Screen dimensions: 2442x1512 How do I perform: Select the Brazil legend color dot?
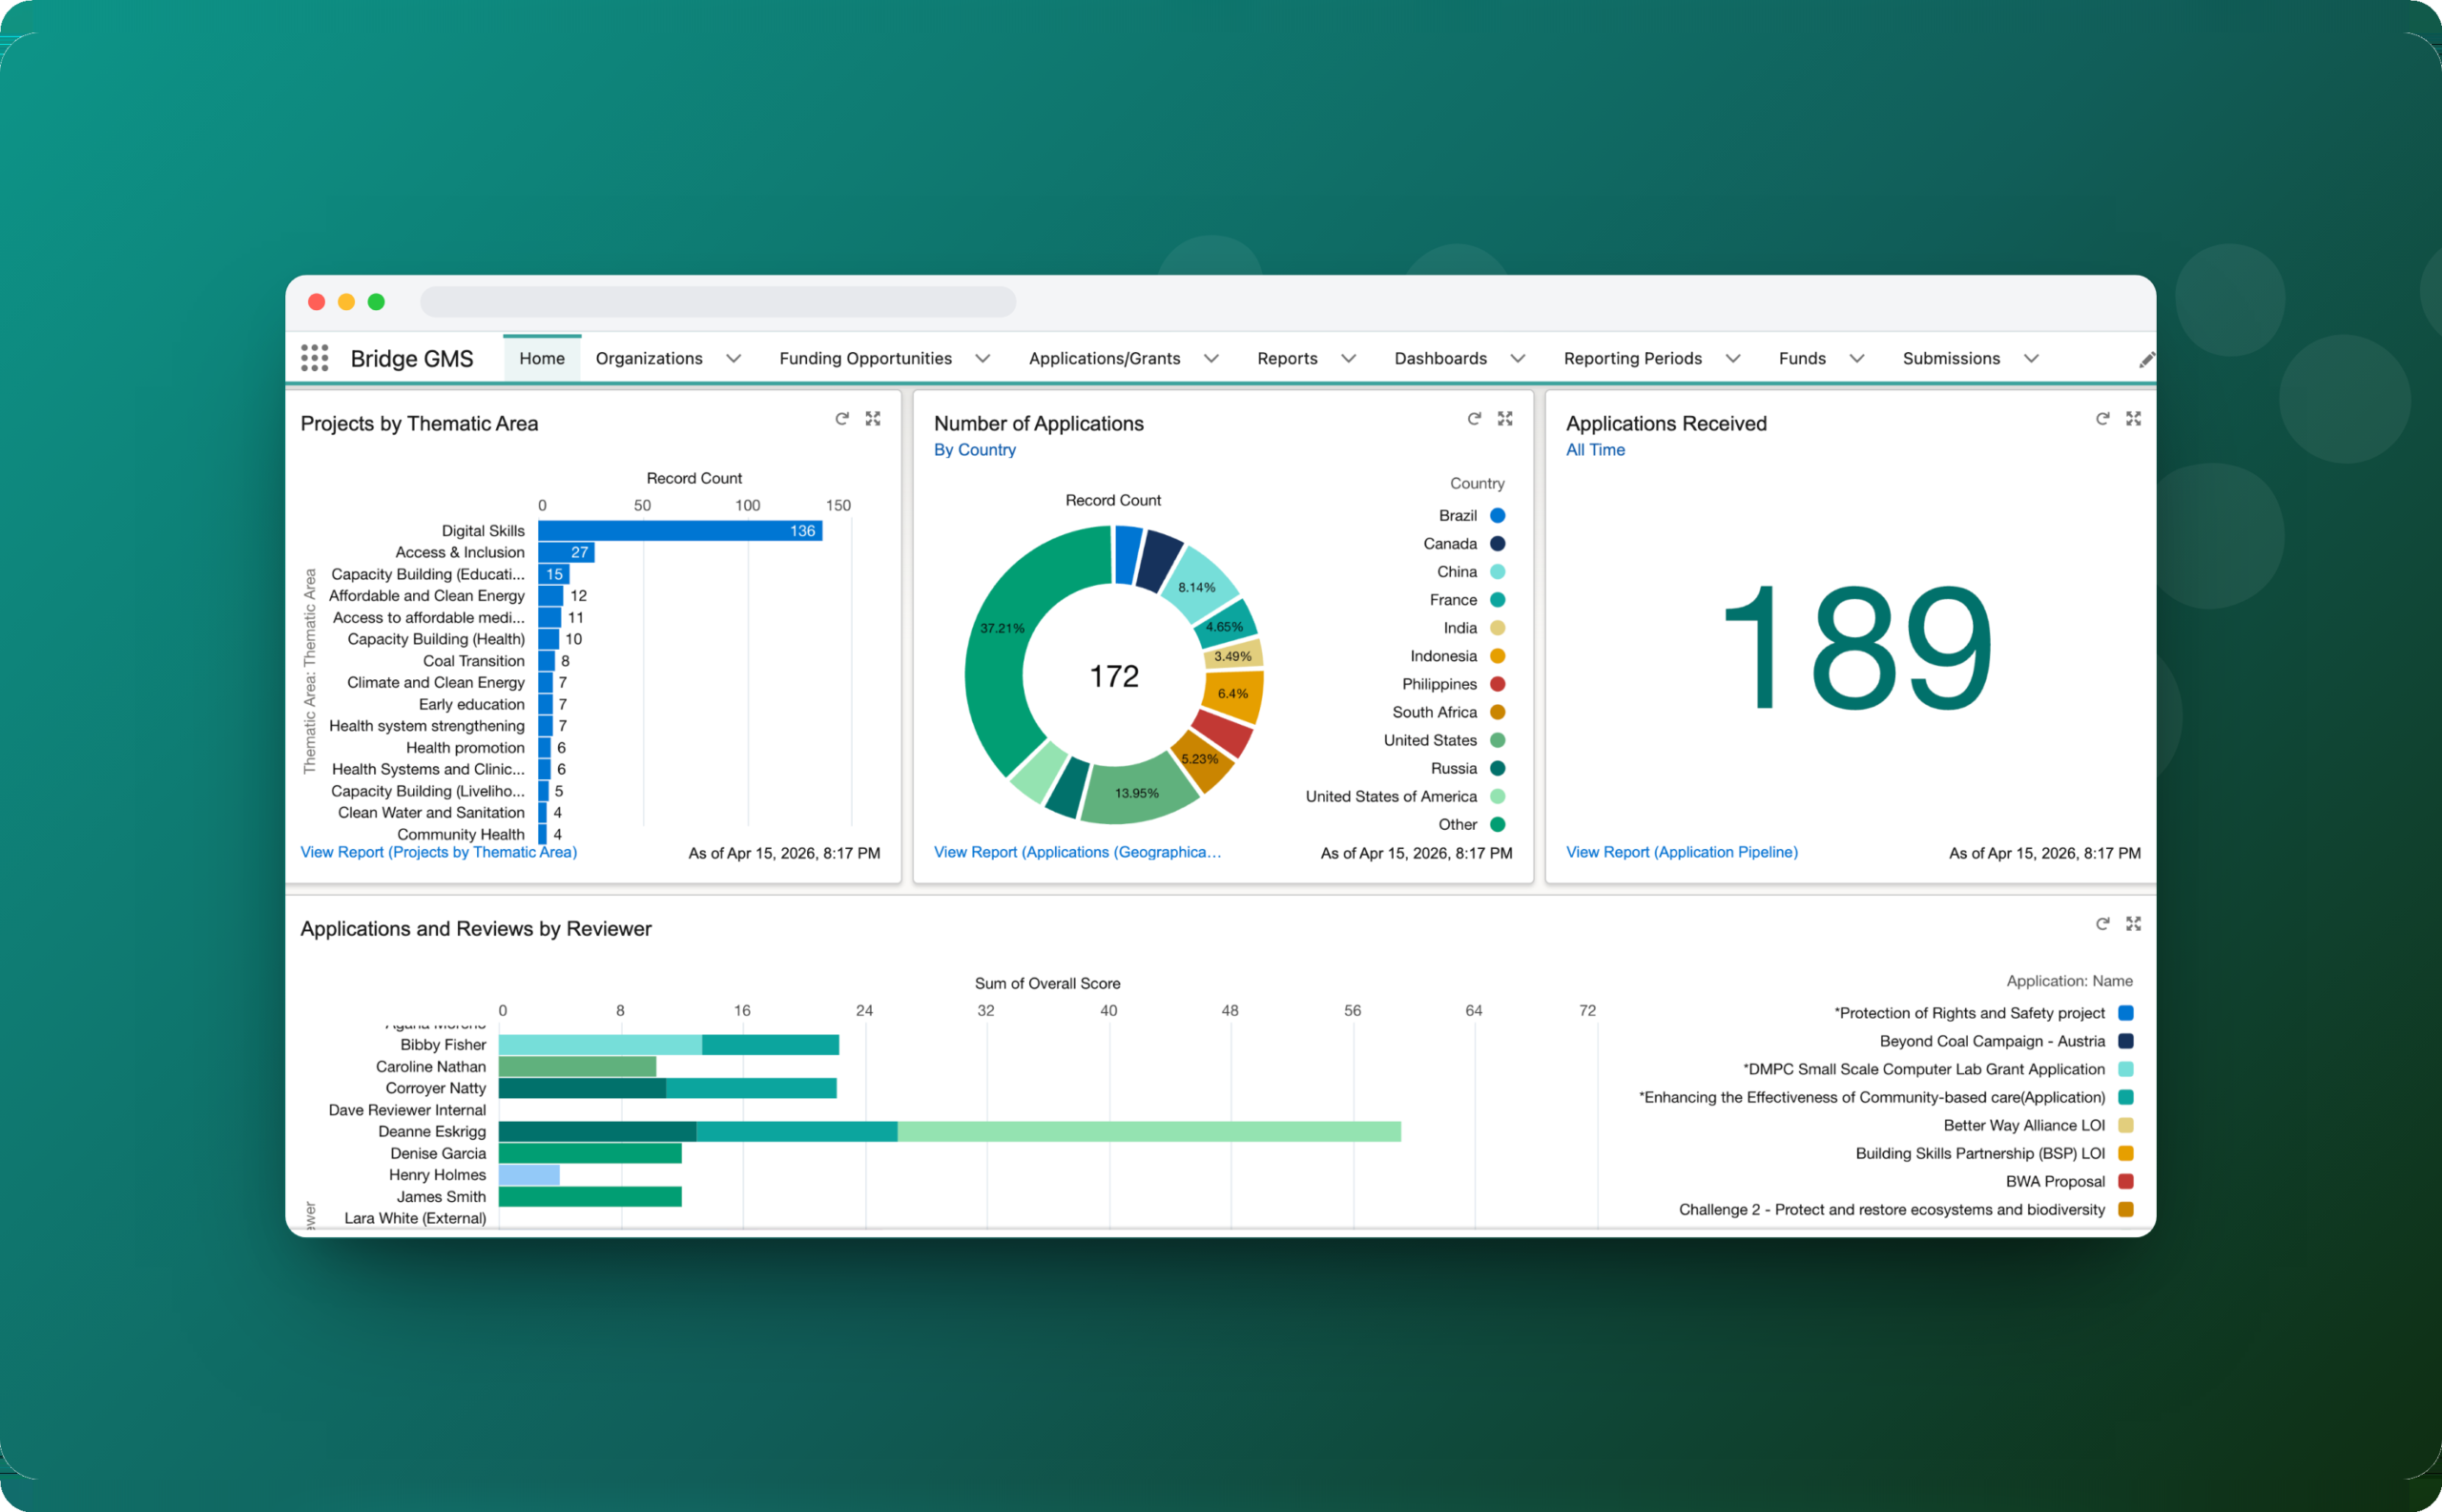pyautogui.click(x=1498, y=516)
